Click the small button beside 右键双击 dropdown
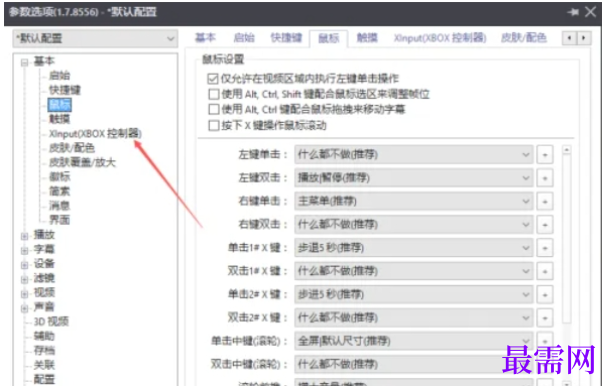614x391 pixels. coord(545,225)
